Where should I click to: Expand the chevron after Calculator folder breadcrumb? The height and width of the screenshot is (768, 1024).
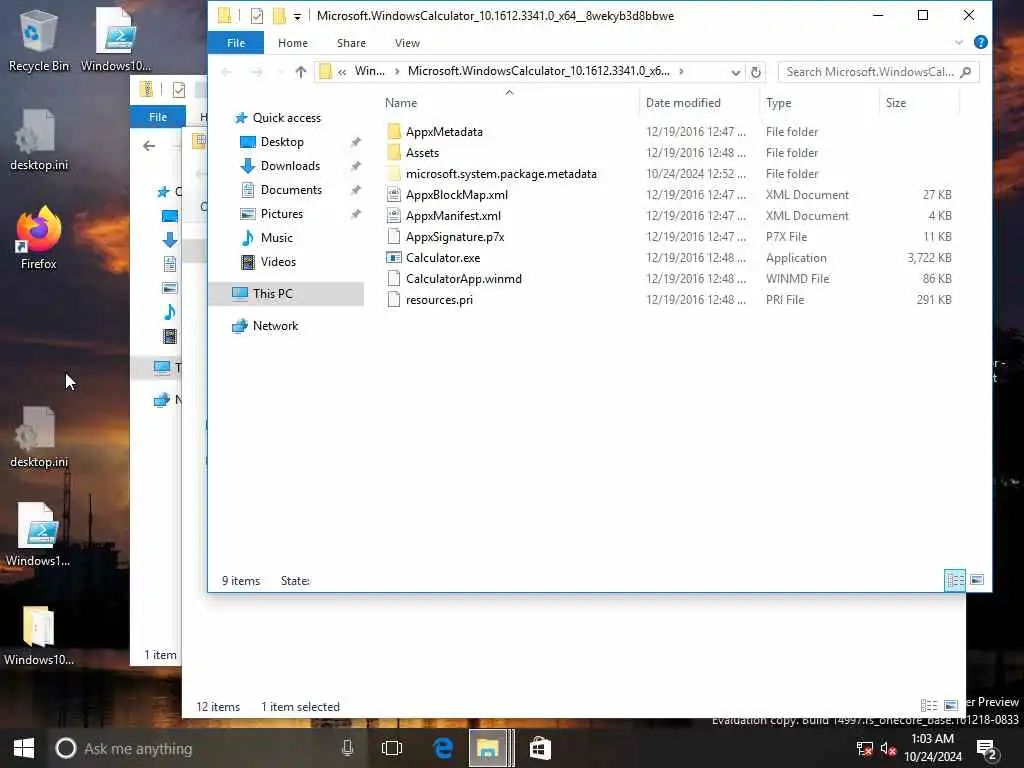point(681,71)
